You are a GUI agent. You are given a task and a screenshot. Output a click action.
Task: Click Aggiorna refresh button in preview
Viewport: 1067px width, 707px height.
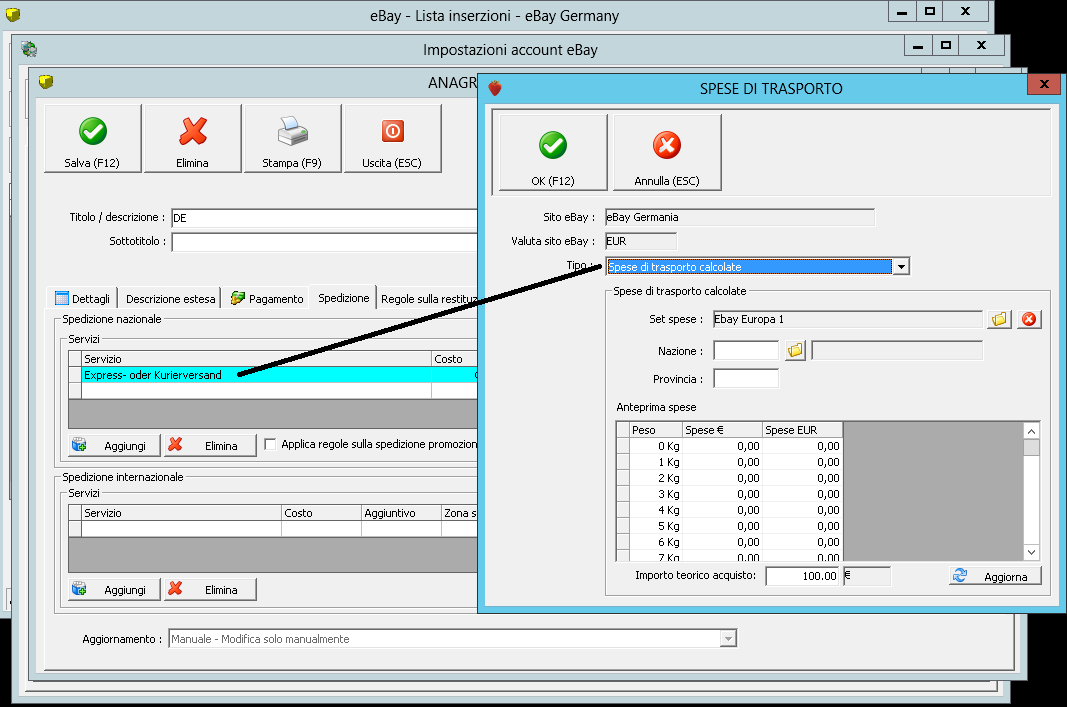click(x=995, y=576)
